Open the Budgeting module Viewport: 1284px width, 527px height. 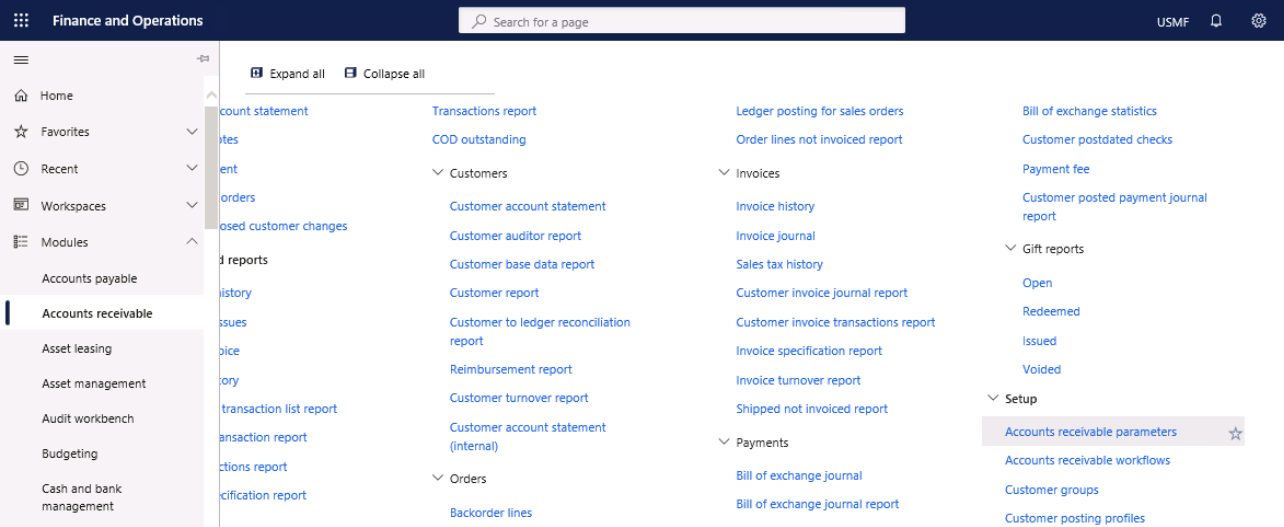point(70,454)
